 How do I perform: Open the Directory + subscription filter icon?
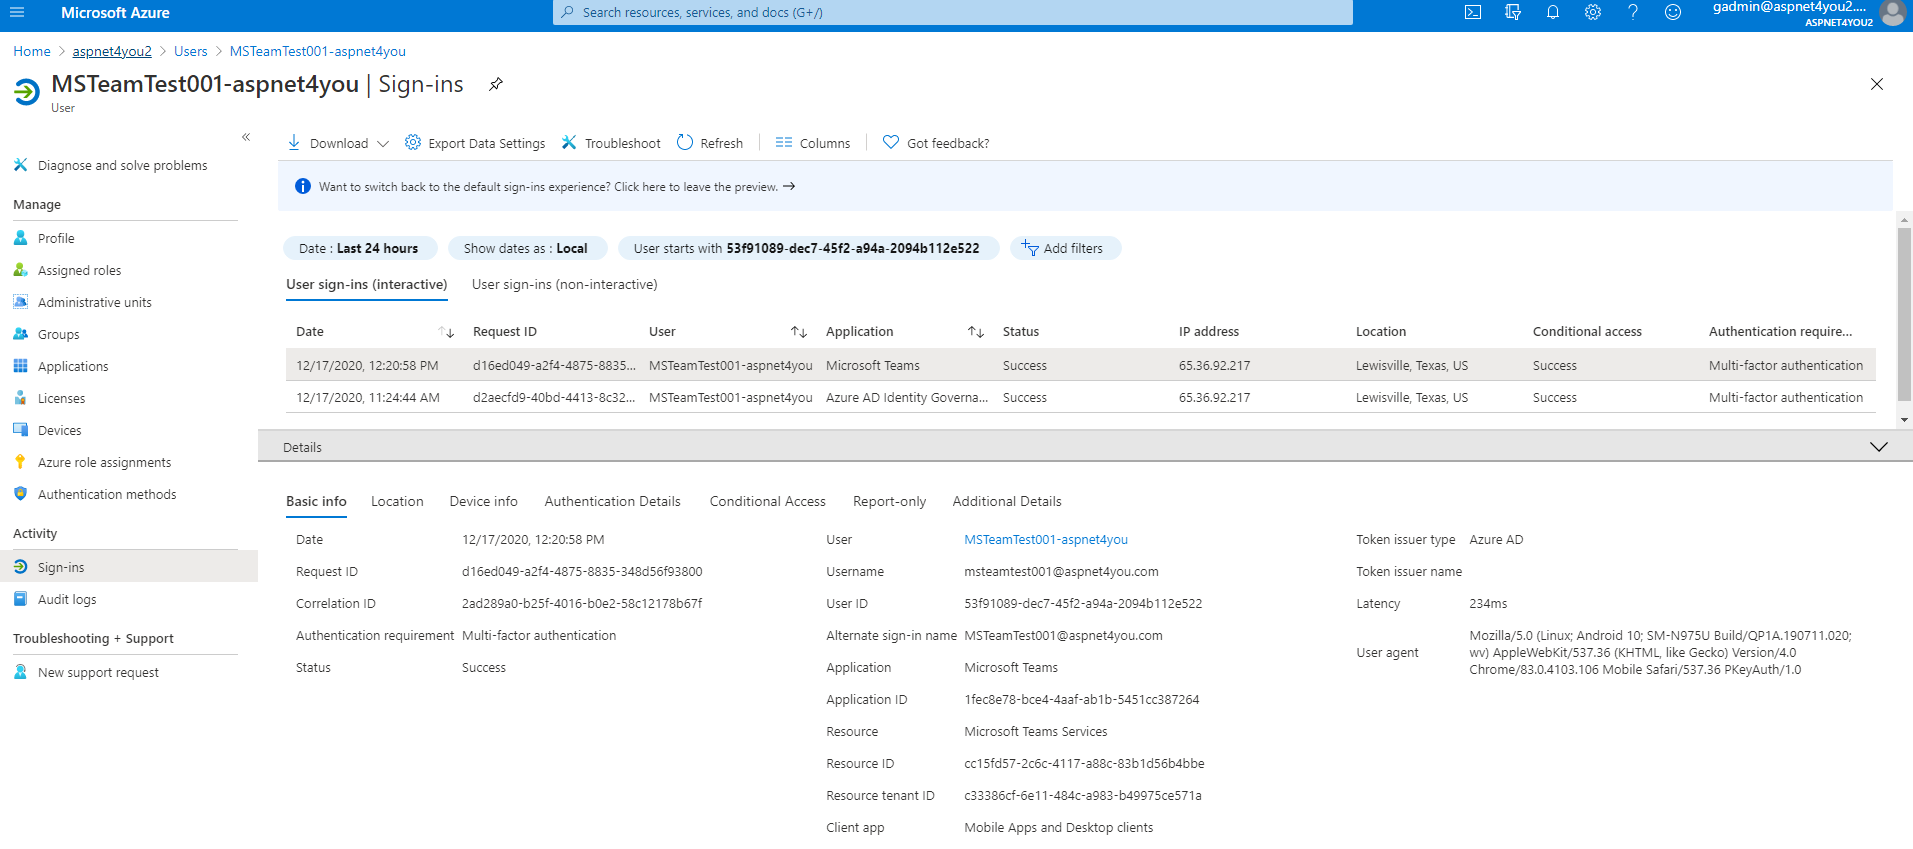click(x=1513, y=13)
